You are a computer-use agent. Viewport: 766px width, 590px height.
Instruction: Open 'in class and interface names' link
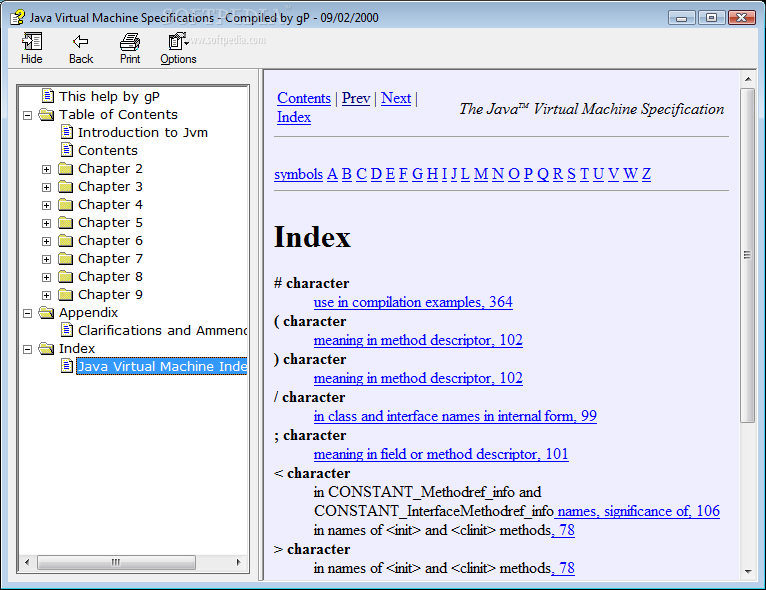click(x=455, y=416)
